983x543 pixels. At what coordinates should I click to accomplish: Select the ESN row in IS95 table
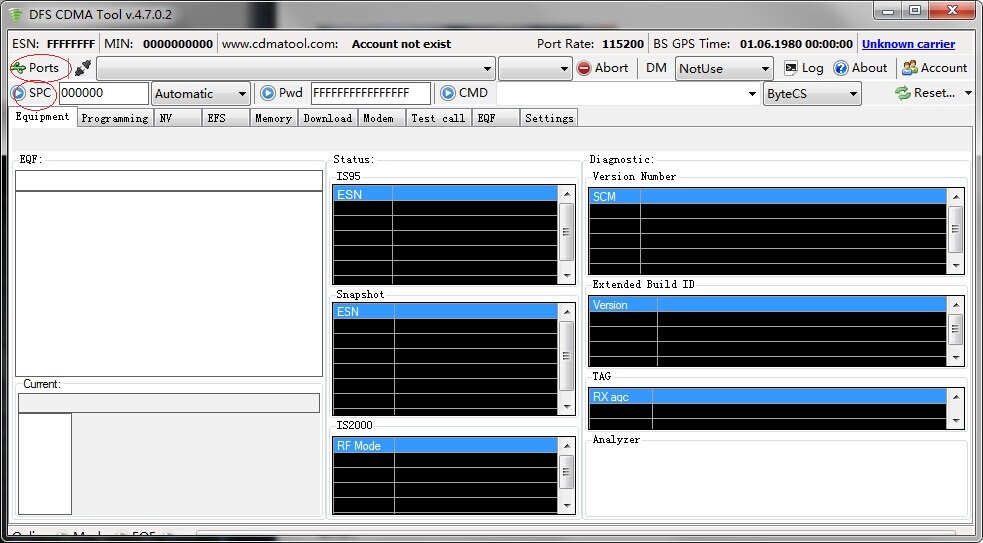(445, 194)
